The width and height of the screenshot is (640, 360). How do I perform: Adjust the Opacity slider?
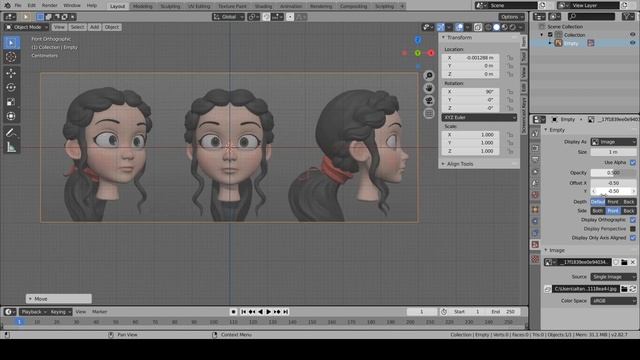[613, 173]
